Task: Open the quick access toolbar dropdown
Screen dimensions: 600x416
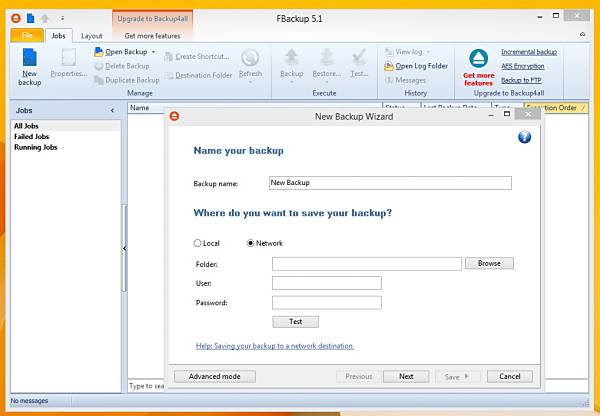Action: coord(62,18)
